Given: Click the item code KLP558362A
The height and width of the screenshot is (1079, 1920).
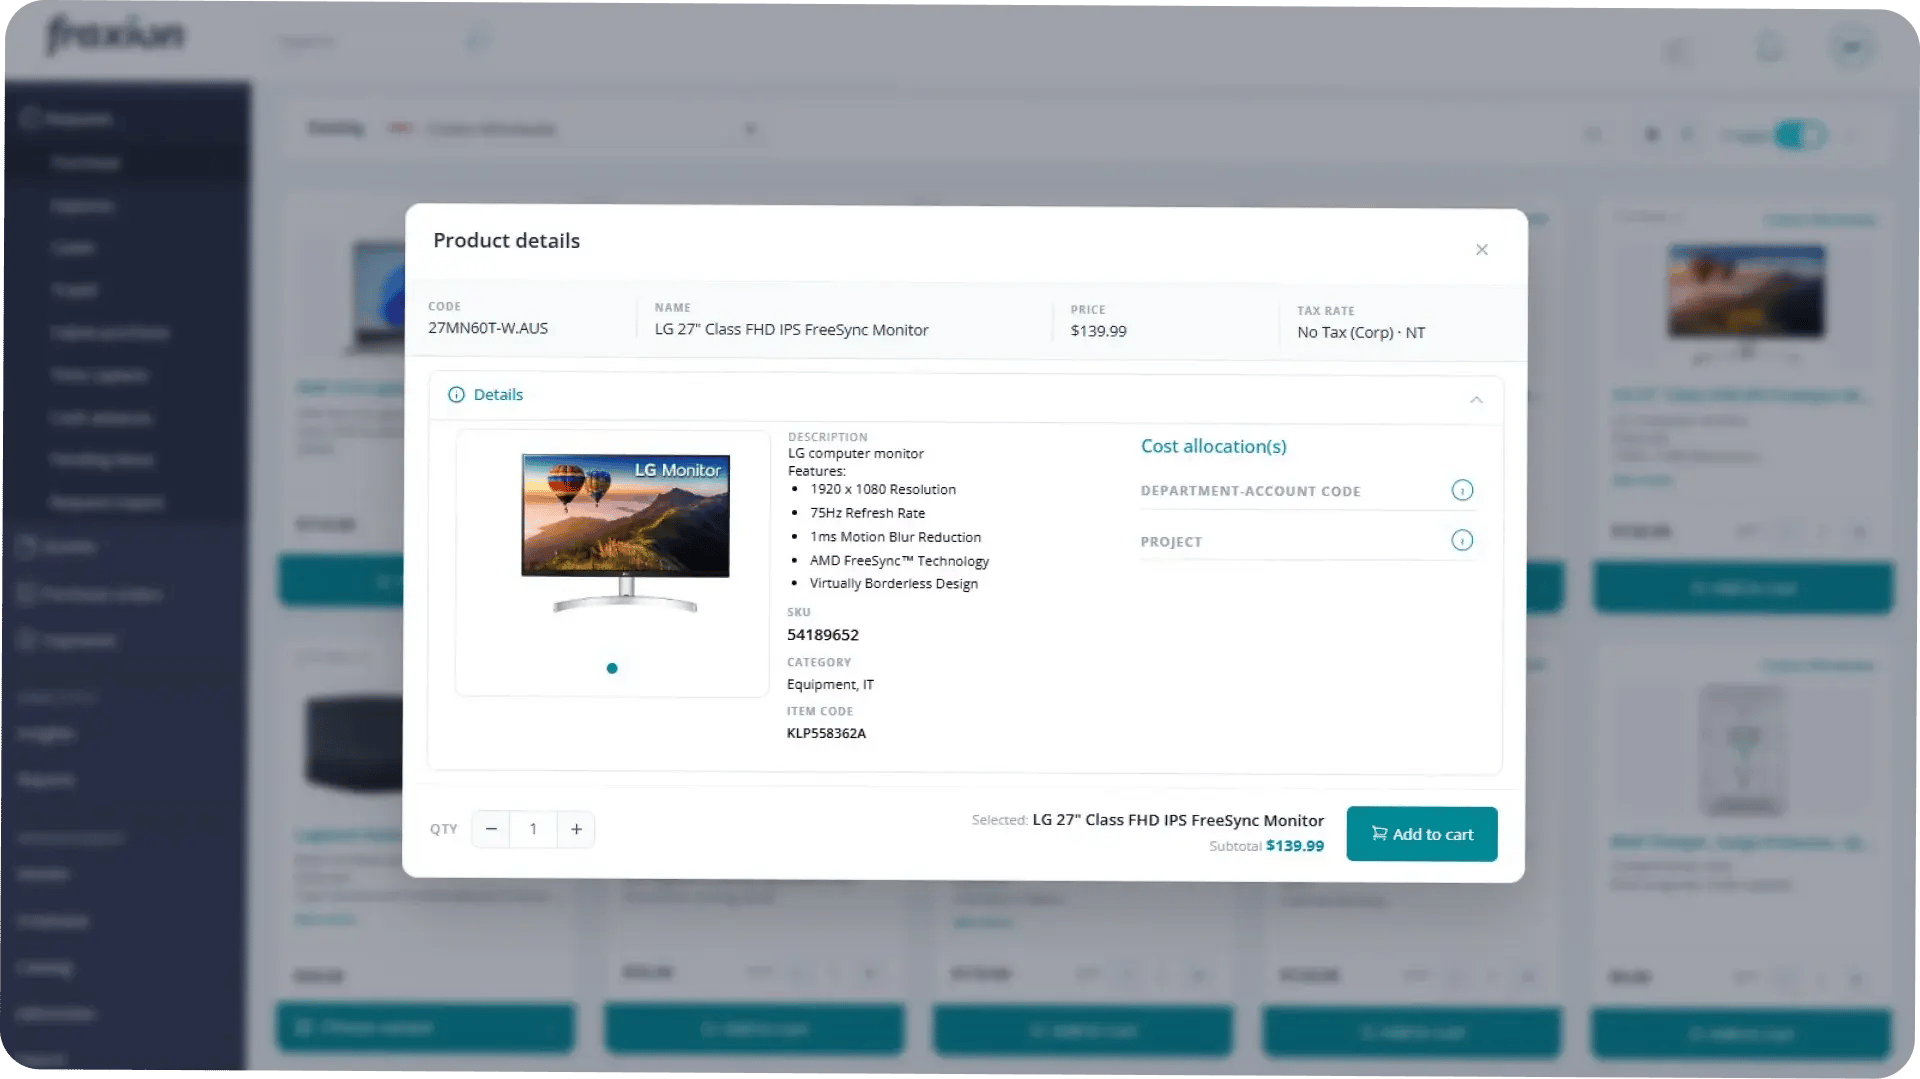Looking at the screenshot, I should (x=826, y=733).
